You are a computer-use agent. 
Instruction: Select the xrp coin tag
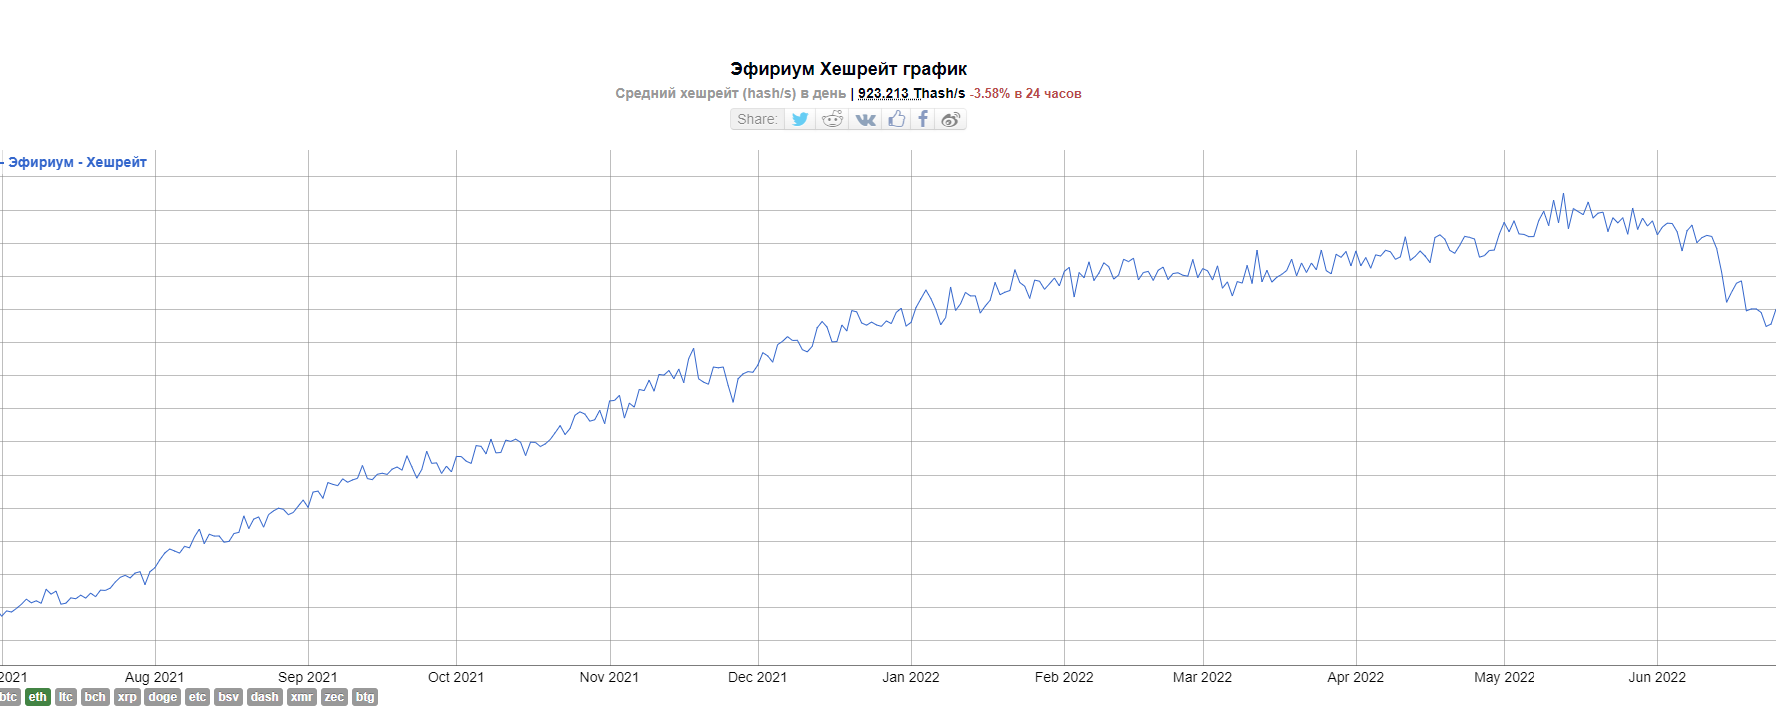(x=127, y=697)
